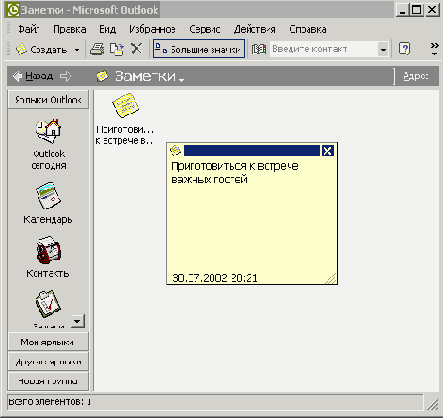Open the Сервис menu
This screenshot has height=418, width=443.
pyautogui.click(x=205, y=29)
